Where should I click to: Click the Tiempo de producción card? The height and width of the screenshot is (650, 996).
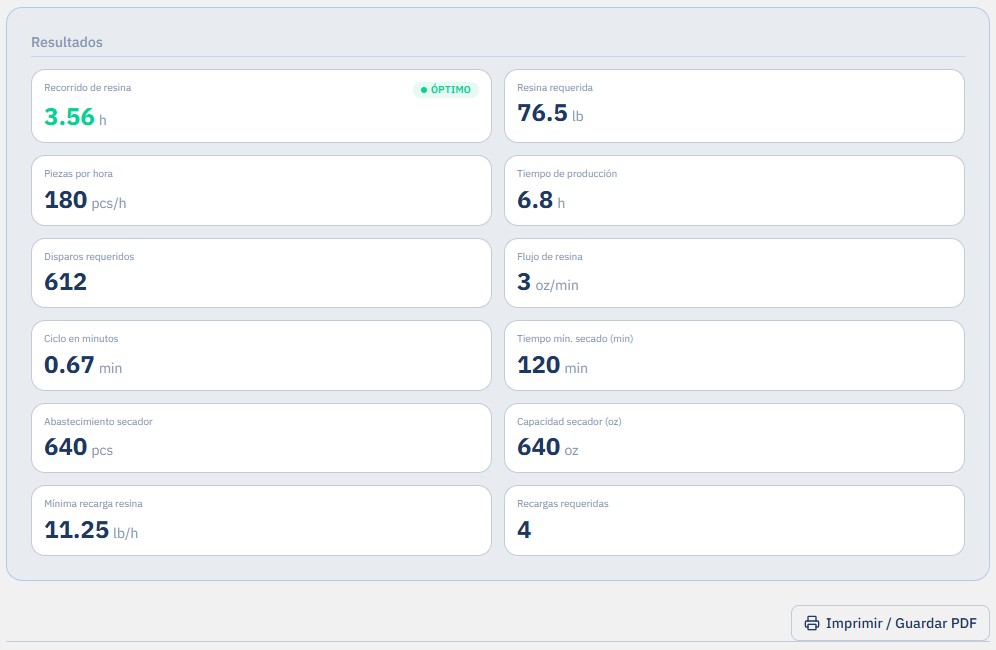[734, 191]
